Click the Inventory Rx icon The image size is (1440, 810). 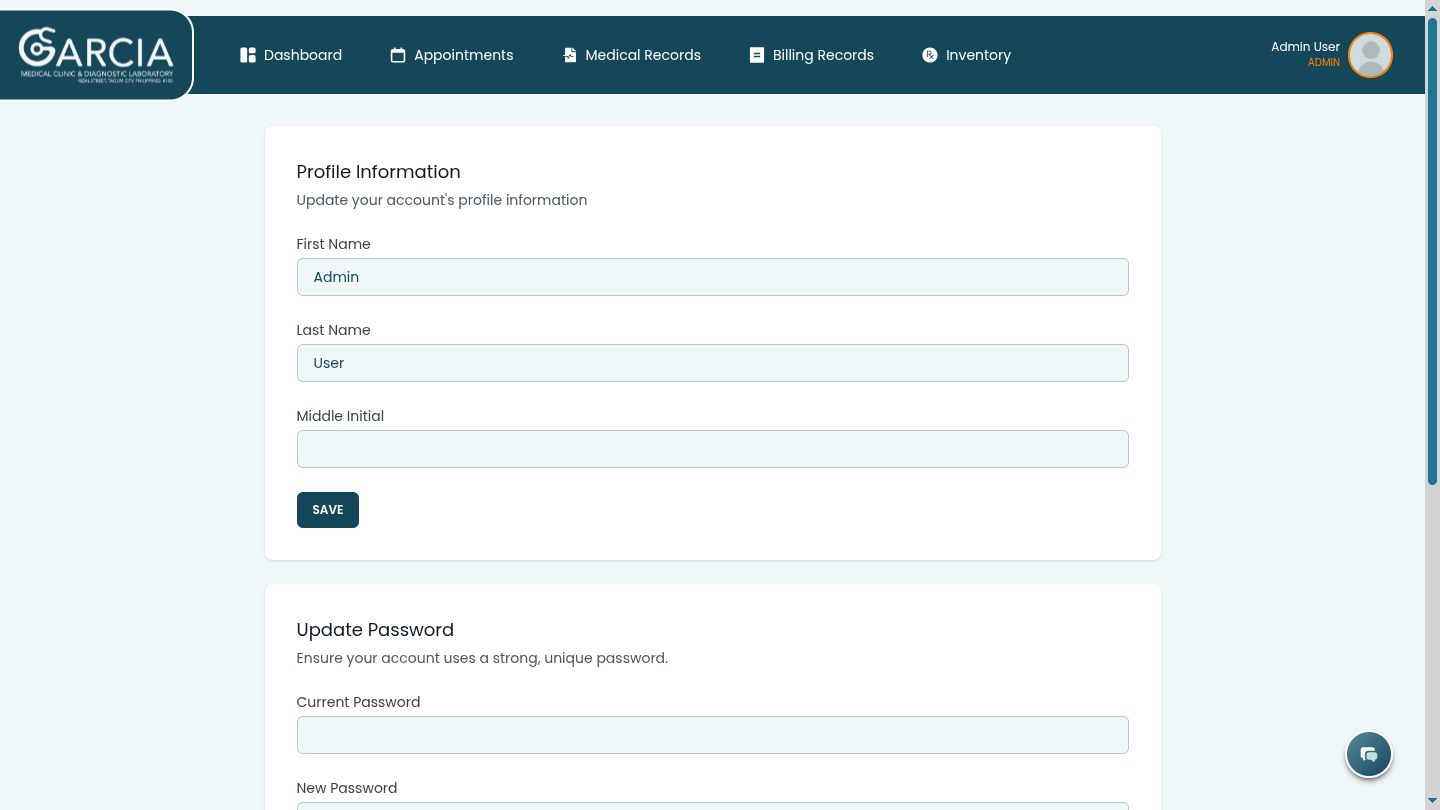pyautogui.click(x=930, y=55)
